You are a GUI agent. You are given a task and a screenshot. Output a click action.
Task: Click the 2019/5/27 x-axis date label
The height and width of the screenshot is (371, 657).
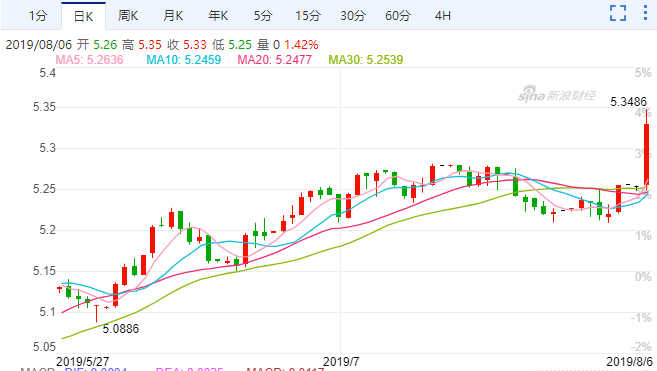click(83, 361)
